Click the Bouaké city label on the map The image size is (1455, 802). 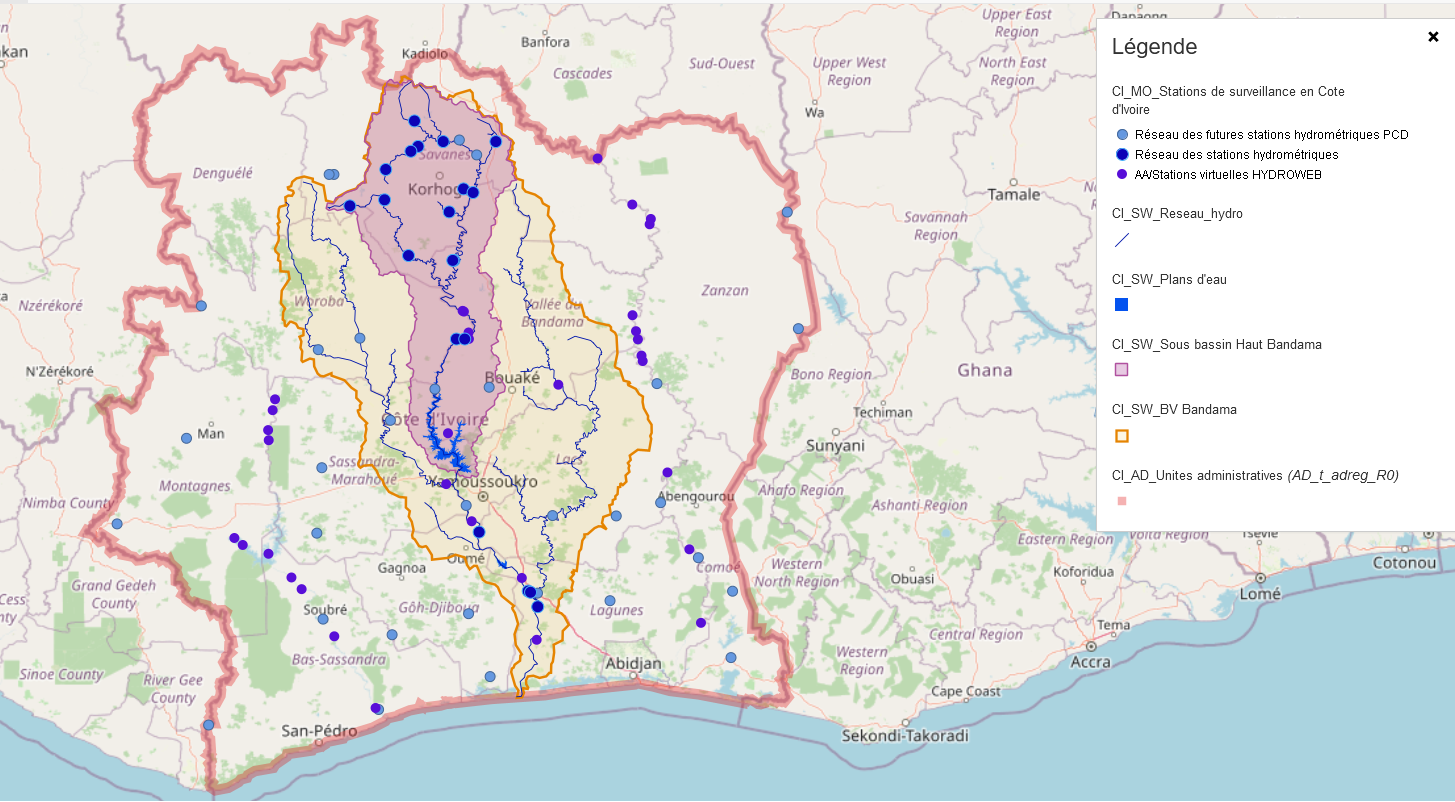pos(512,378)
